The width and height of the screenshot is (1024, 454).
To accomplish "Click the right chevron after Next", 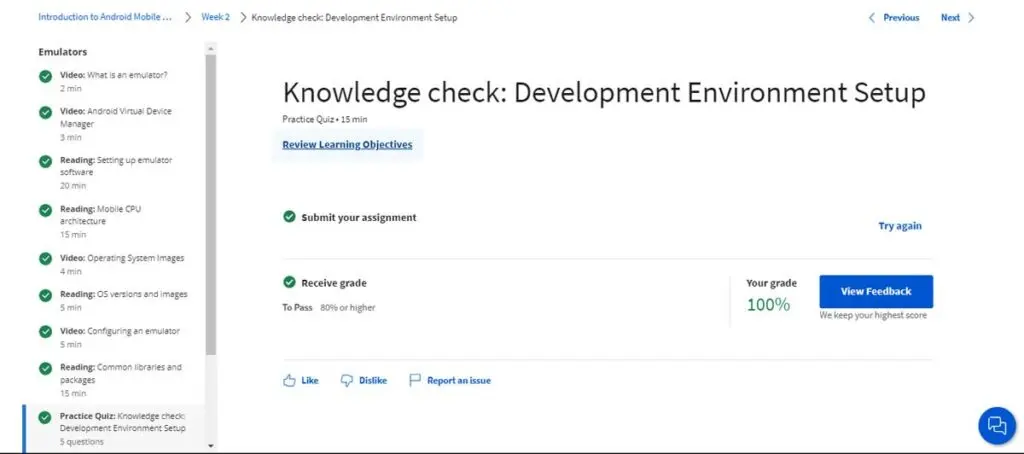I will (971, 18).
